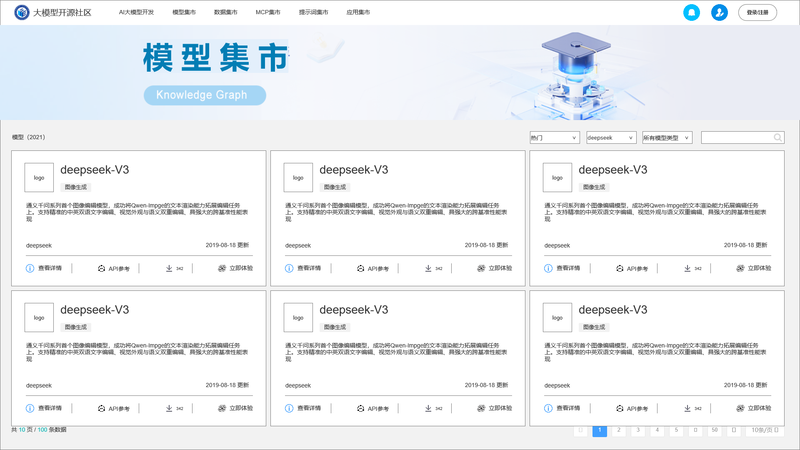Click 查看详情 info icon on bottom-left card
This screenshot has width=800, height=450.
pos(30,408)
